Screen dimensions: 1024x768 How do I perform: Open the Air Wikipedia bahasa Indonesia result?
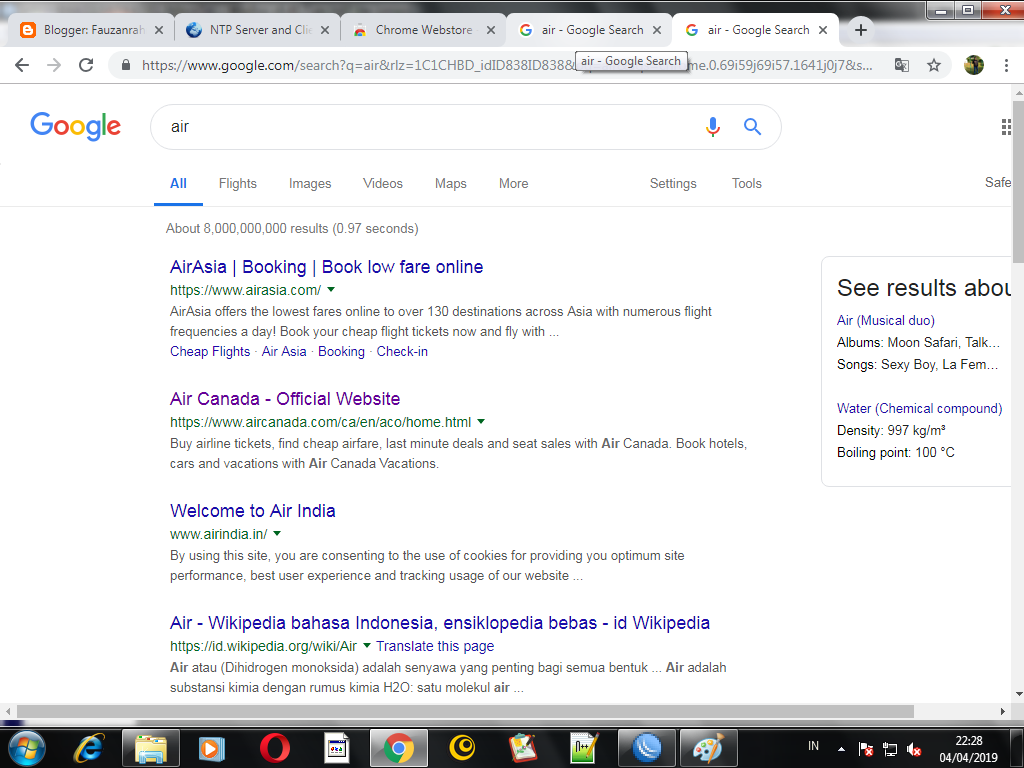point(440,623)
